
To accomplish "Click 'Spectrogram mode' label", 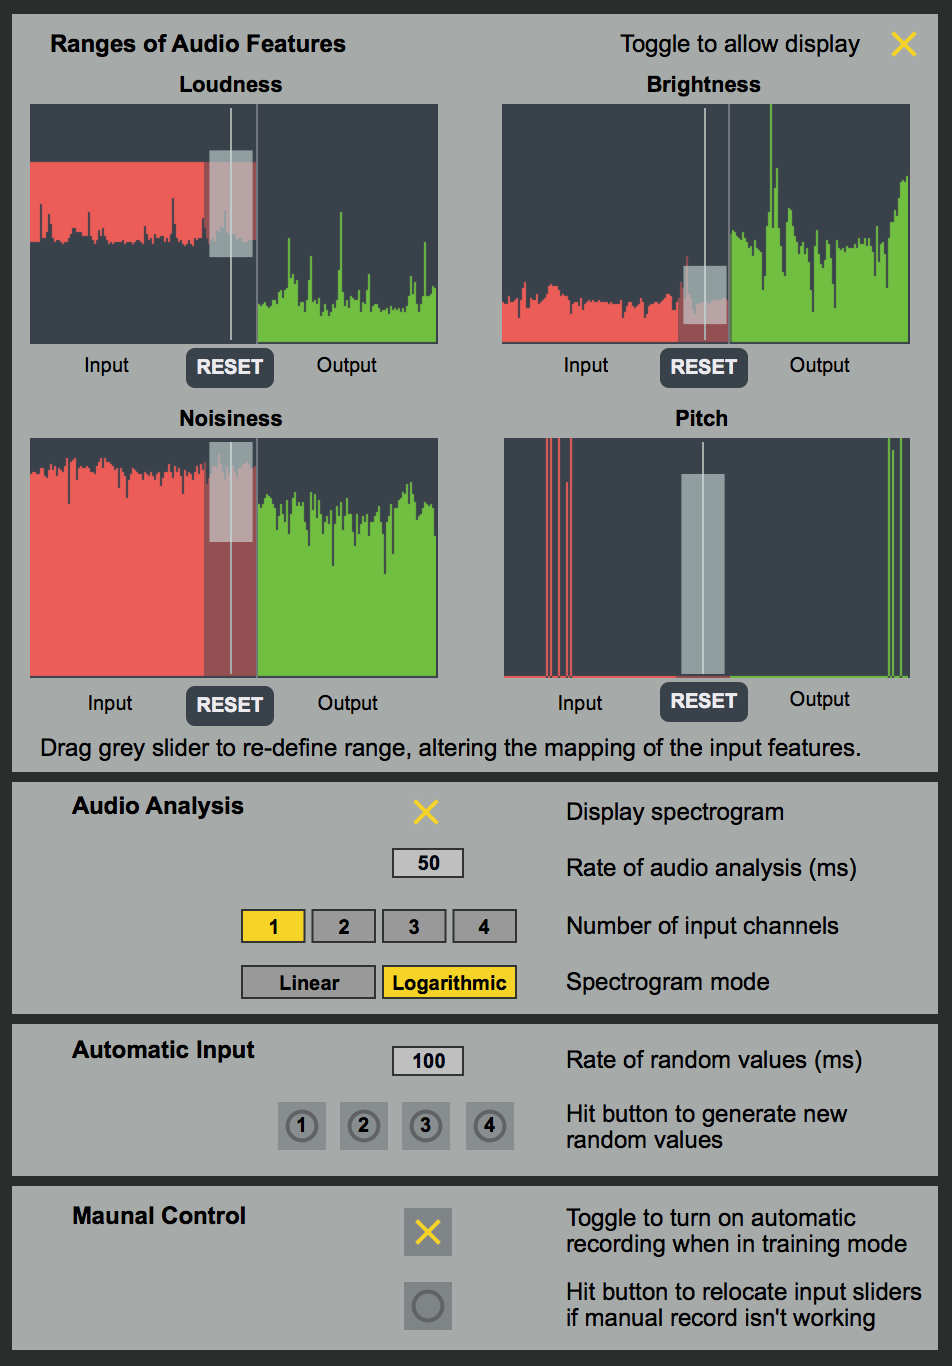I will (668, 982).
